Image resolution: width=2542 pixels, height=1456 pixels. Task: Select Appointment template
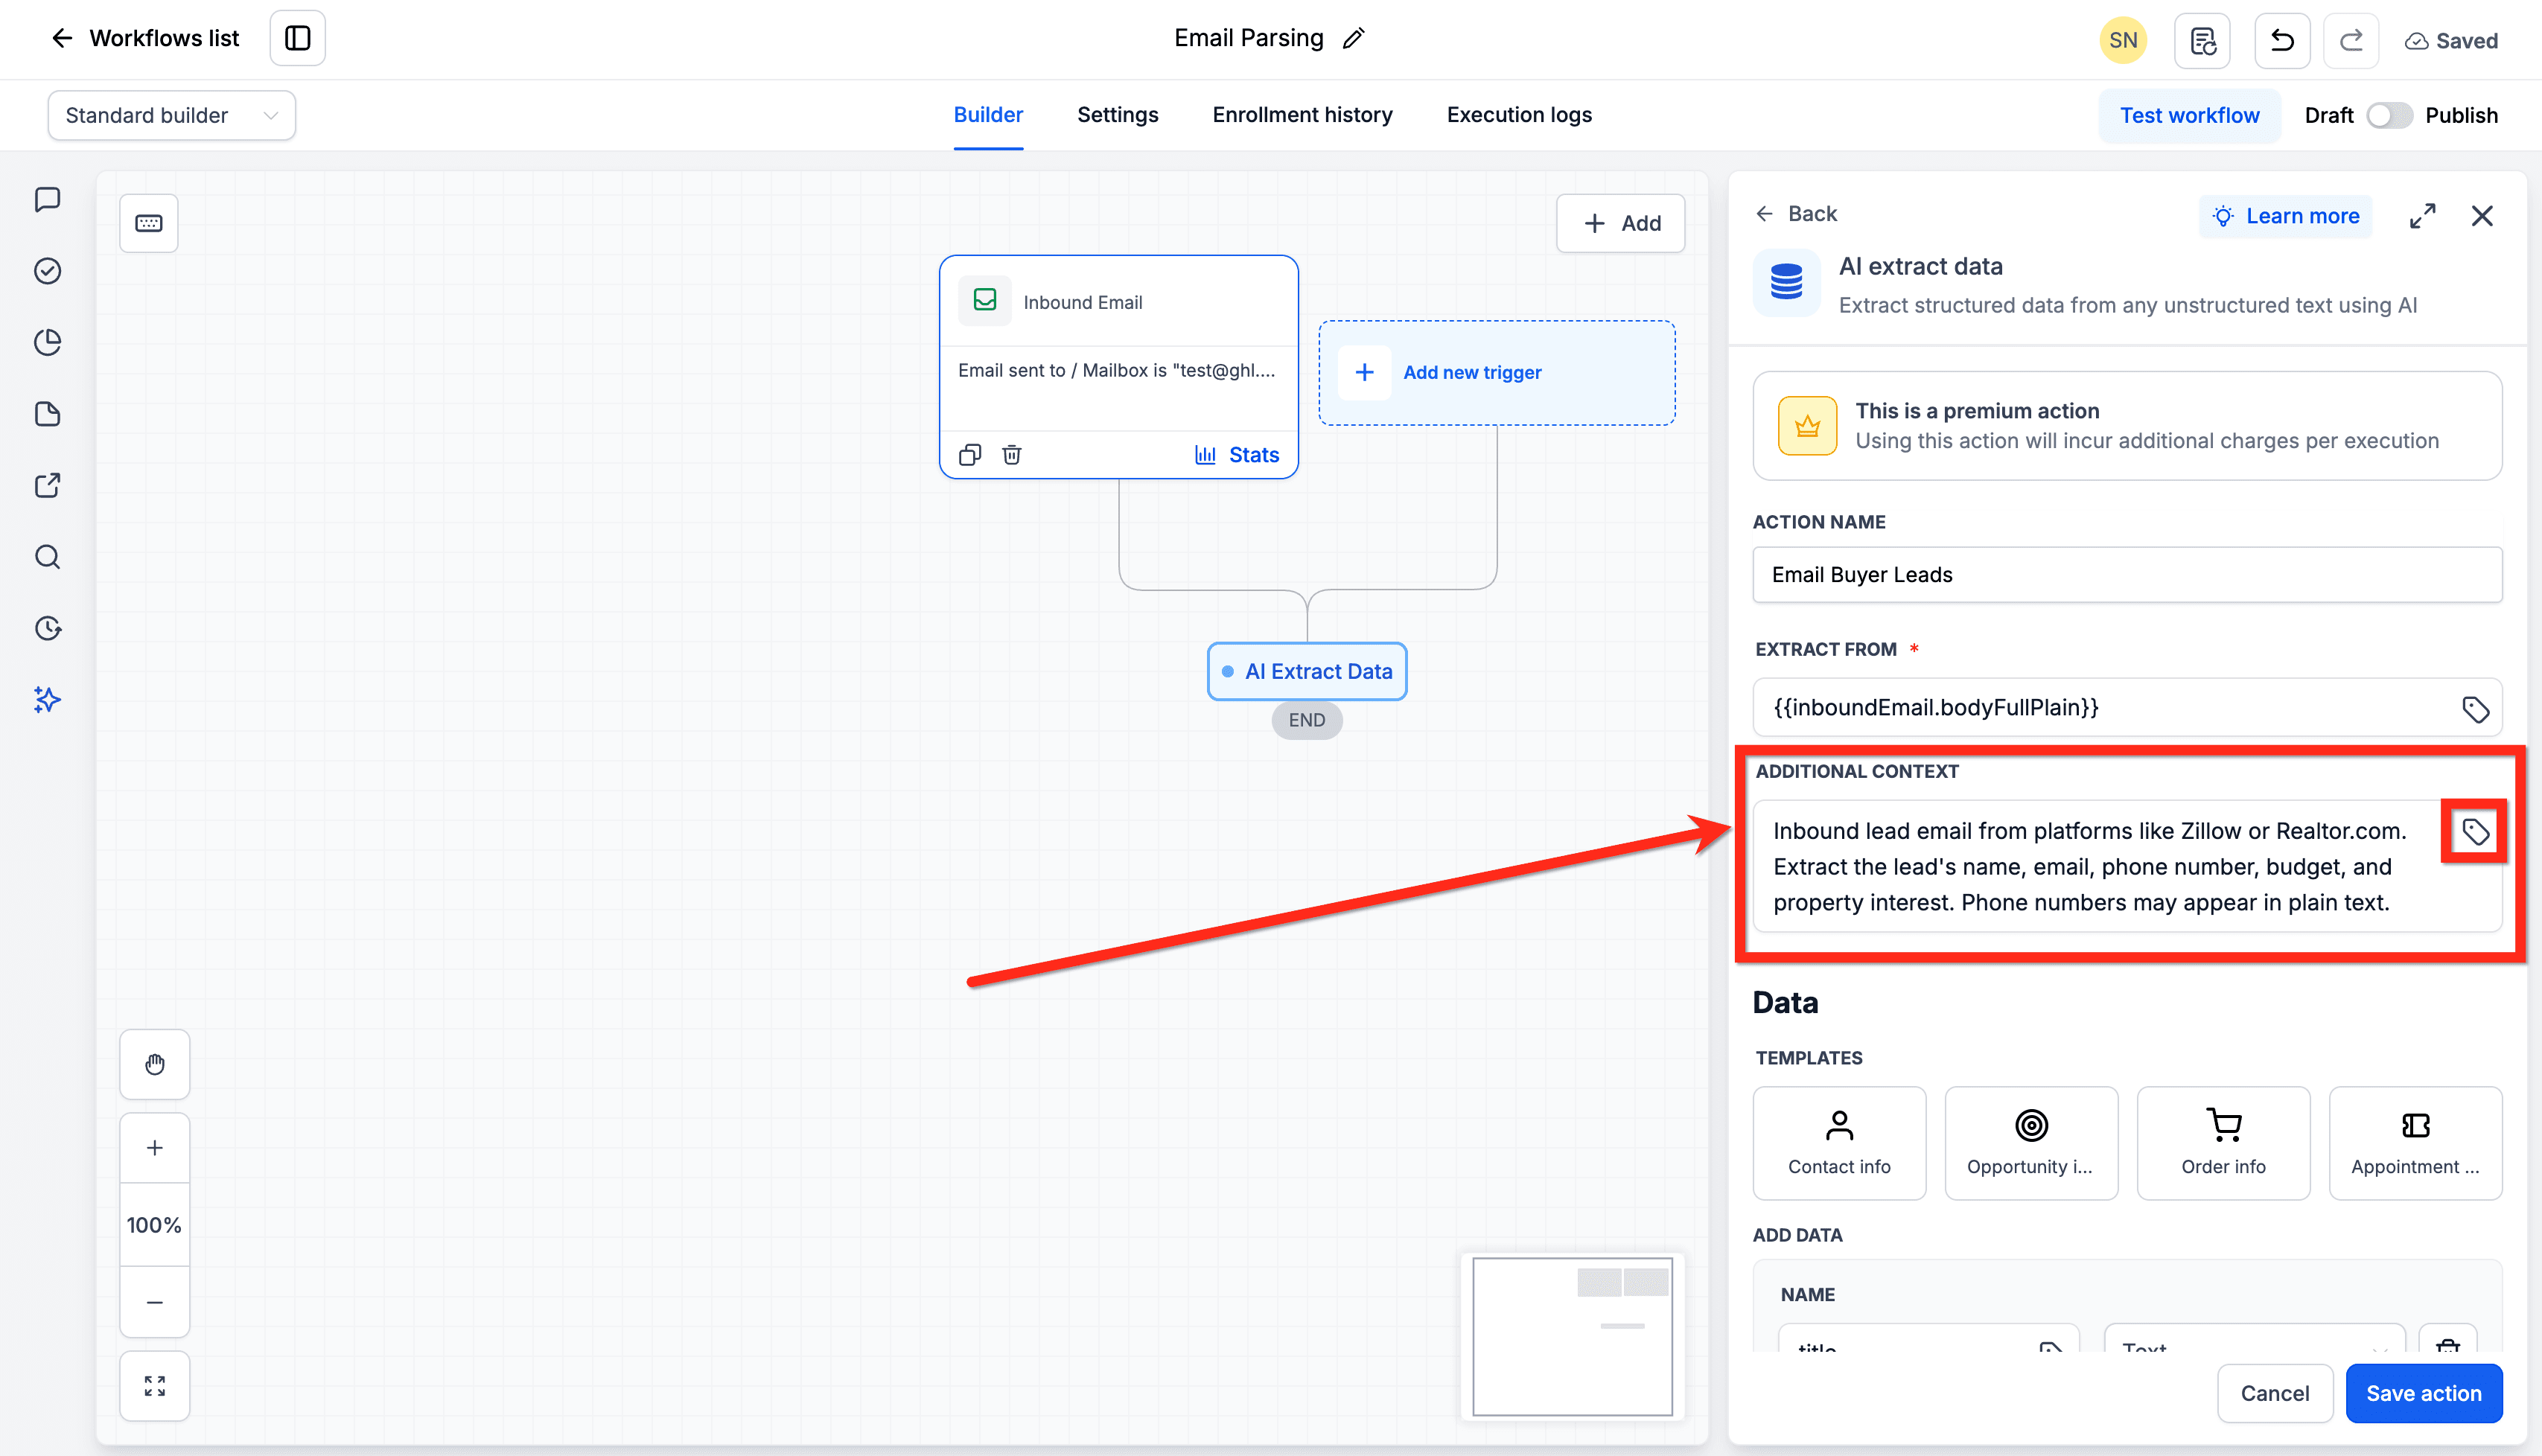(x=2415, y=1143)
